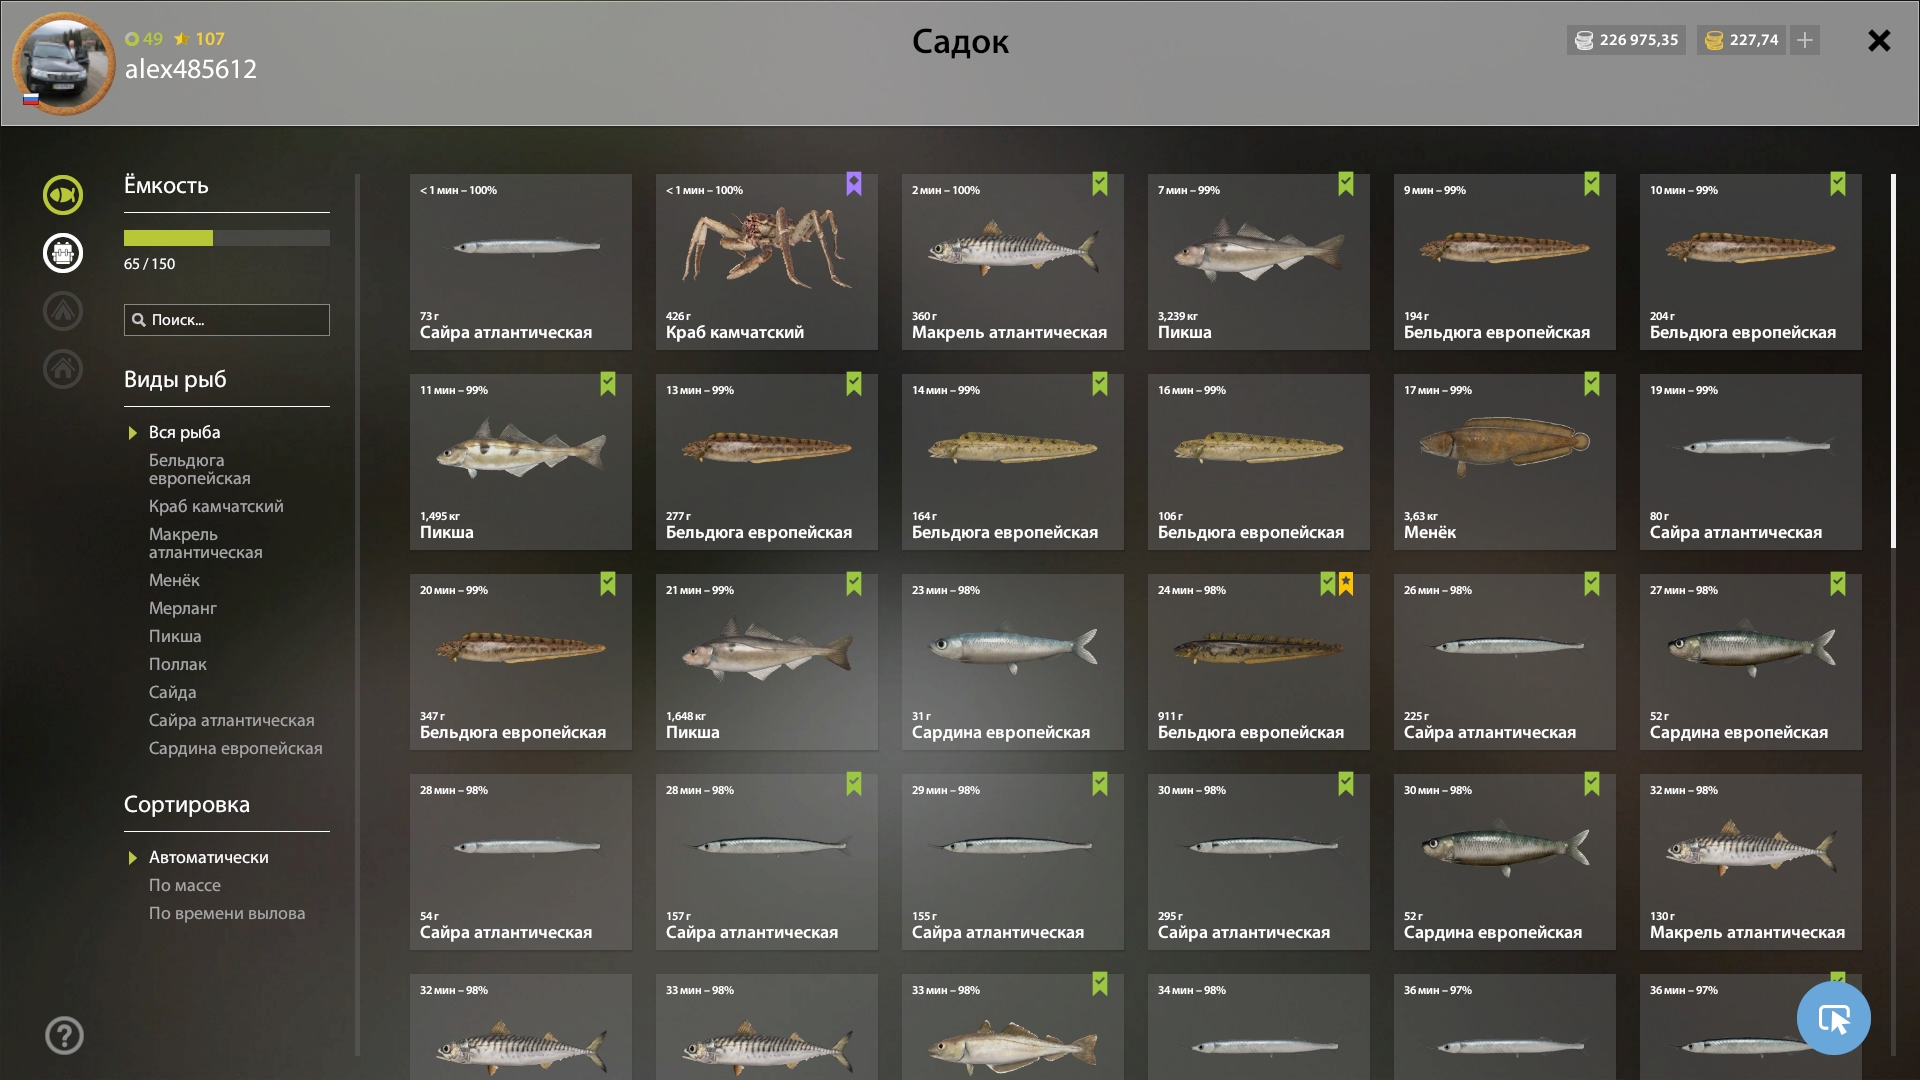Open the fish keepnet icon in sidebar
This screenshot has width=1920, height=1080.
point(63,195)
